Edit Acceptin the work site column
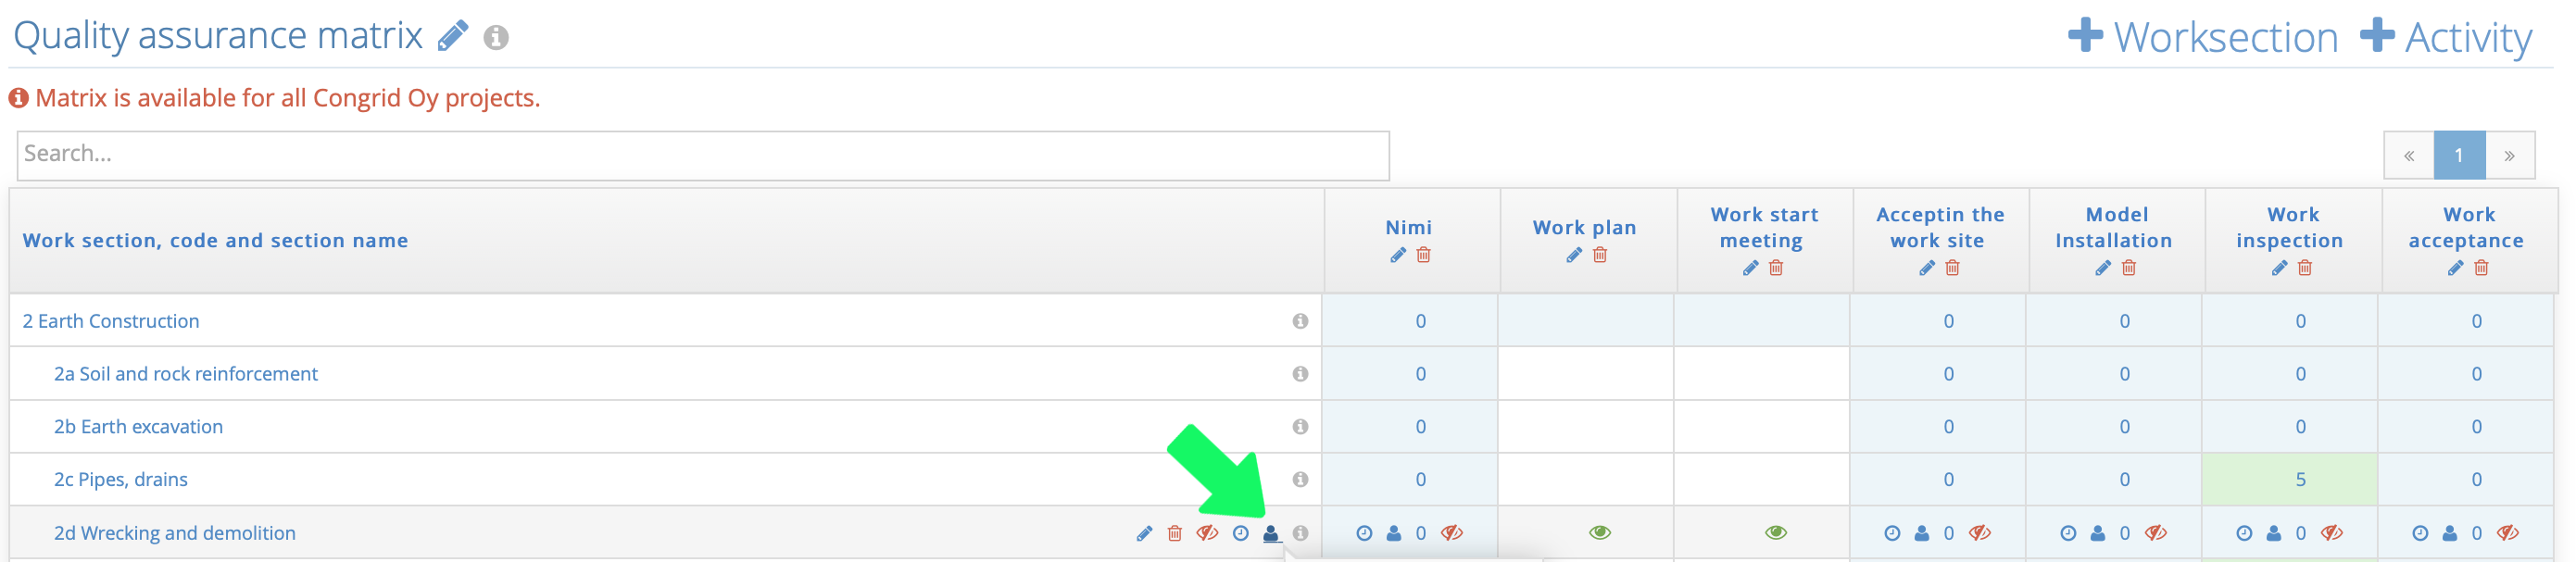The width and height of the screenshot is (2576, 562). pos(1927,268)
